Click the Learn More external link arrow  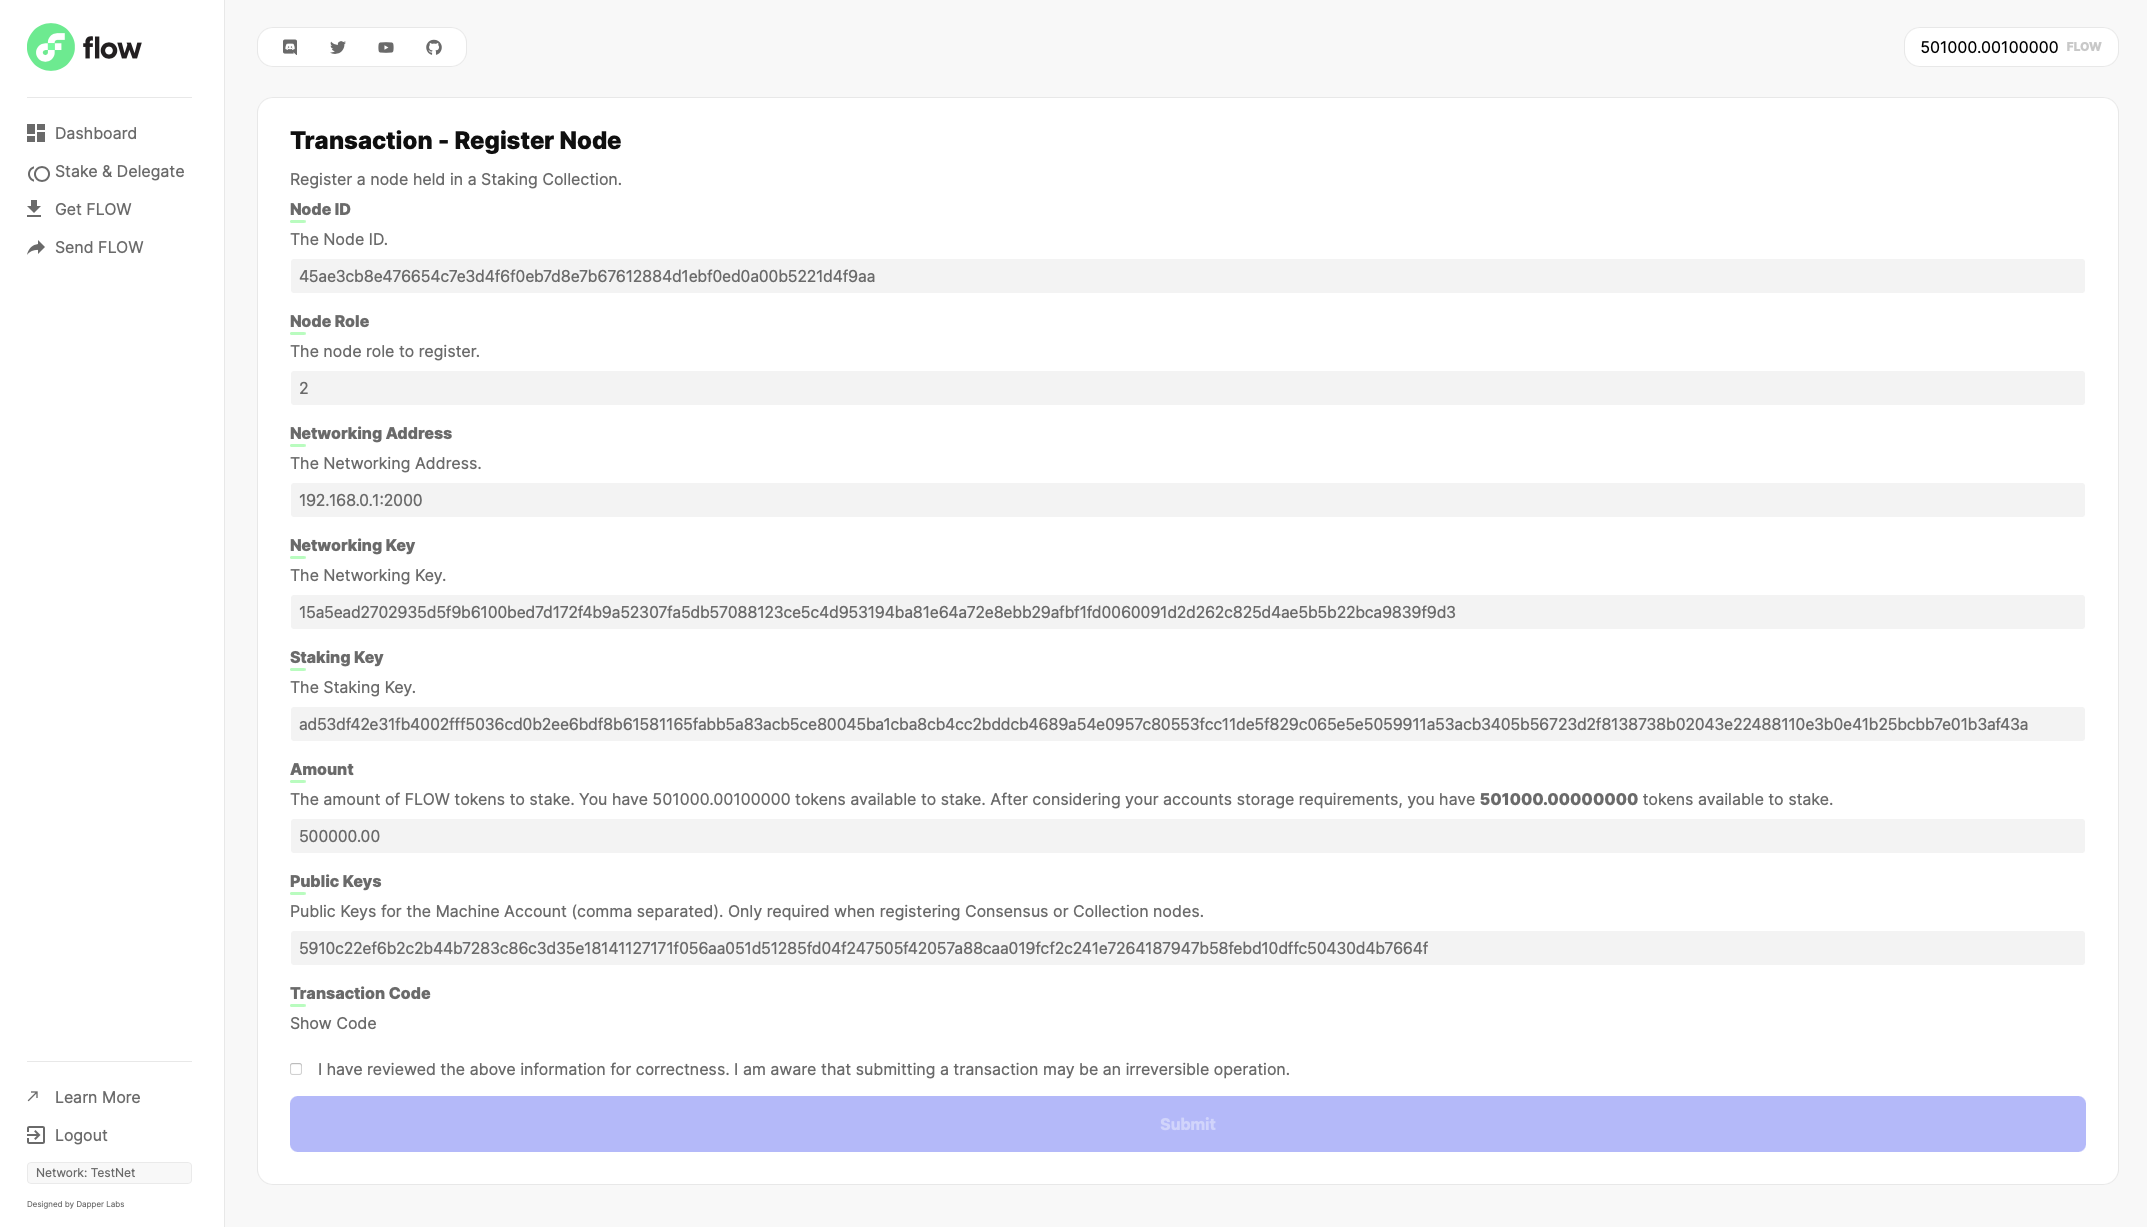[34, 1096]
